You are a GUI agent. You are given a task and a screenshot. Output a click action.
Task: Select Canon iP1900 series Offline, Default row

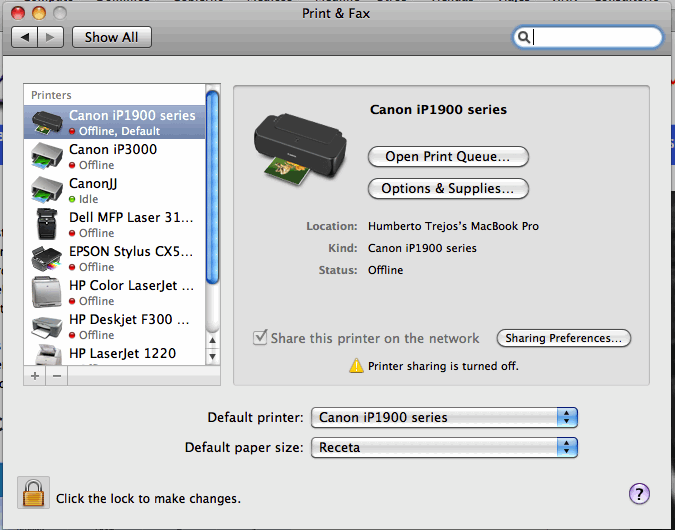pos(115,122)
